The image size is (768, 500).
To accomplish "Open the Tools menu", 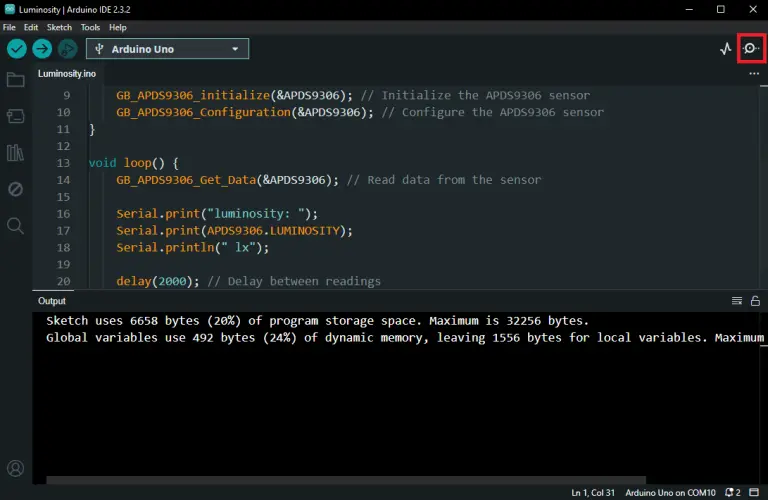I will [90, 27].
